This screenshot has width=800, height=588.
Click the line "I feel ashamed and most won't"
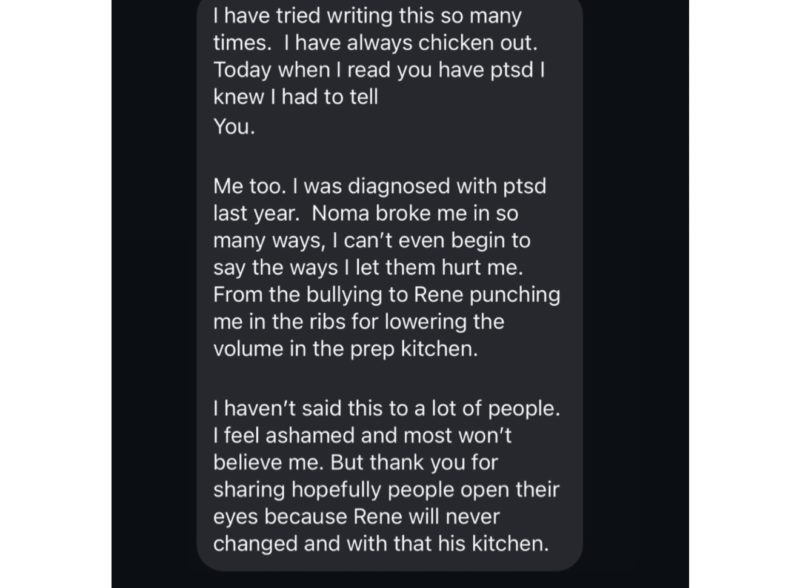(358, 437)
